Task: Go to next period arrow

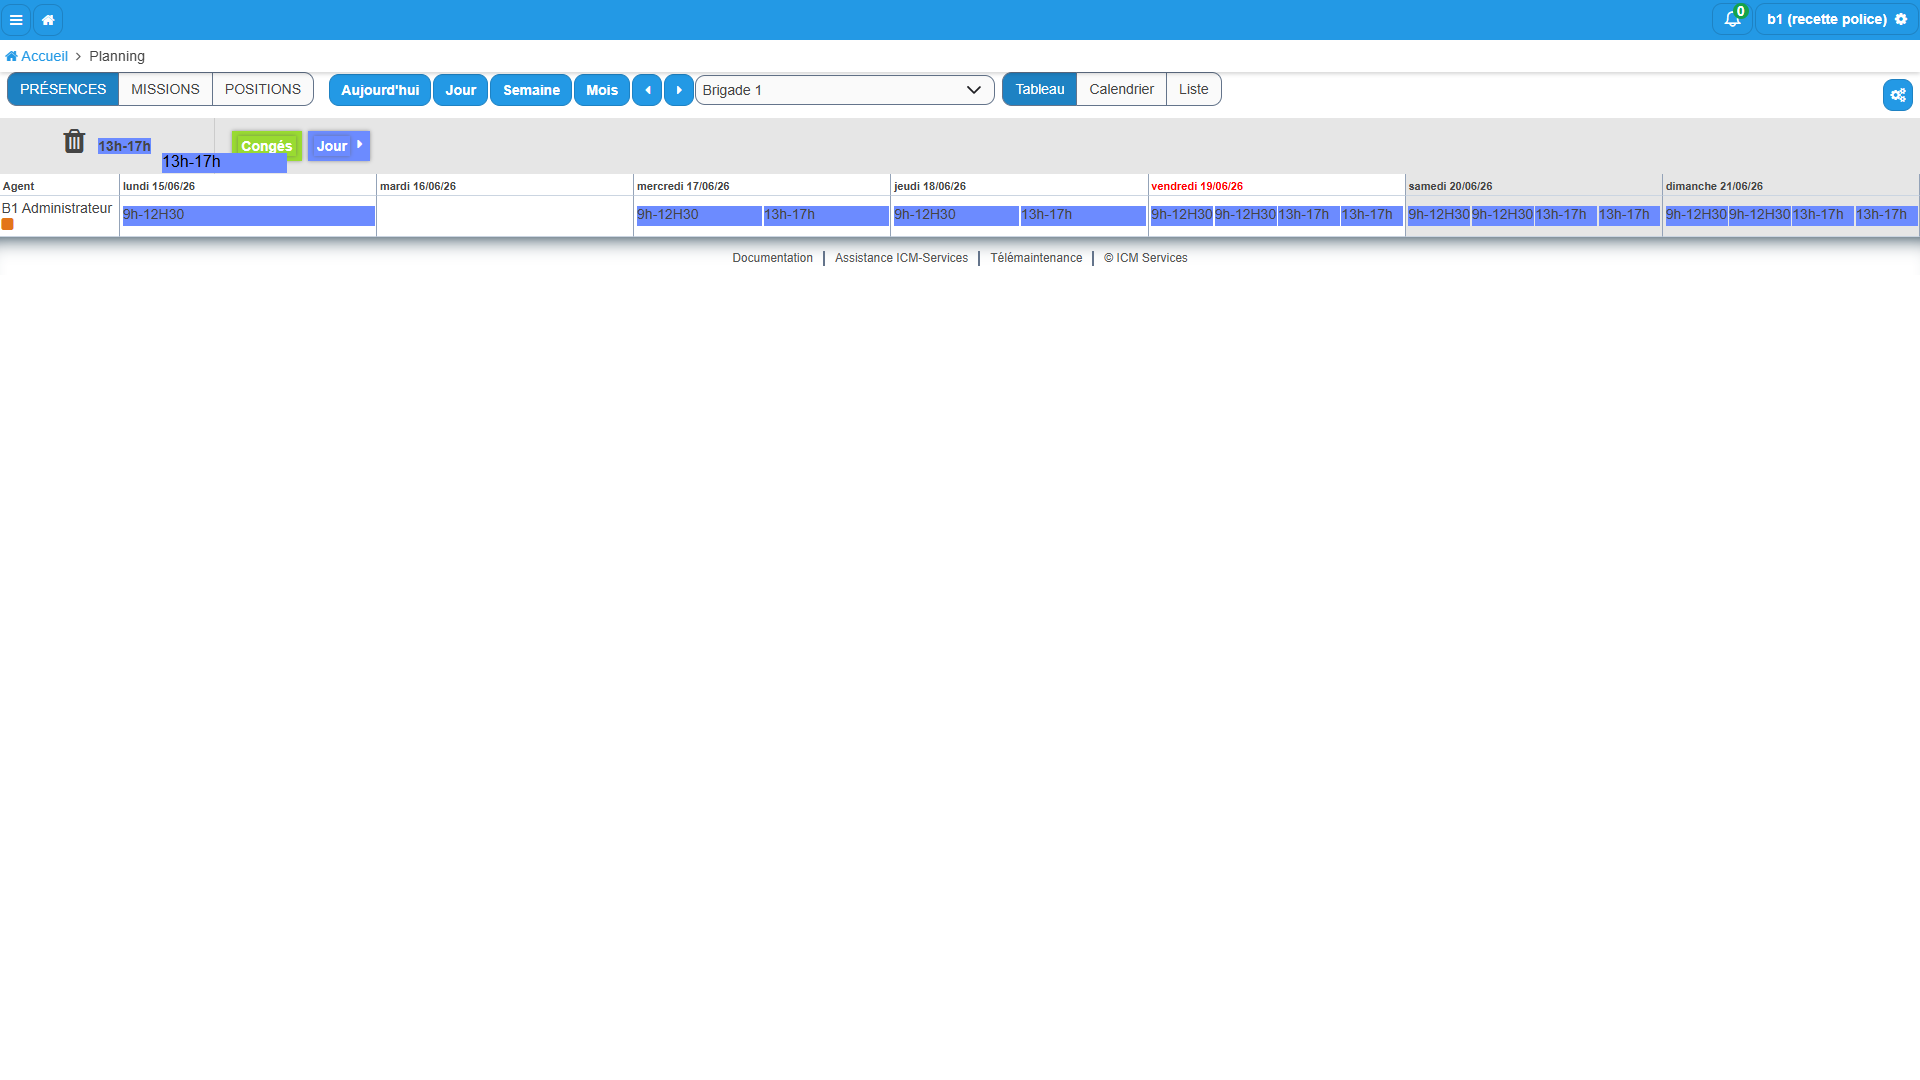Action: click(679, 90)
